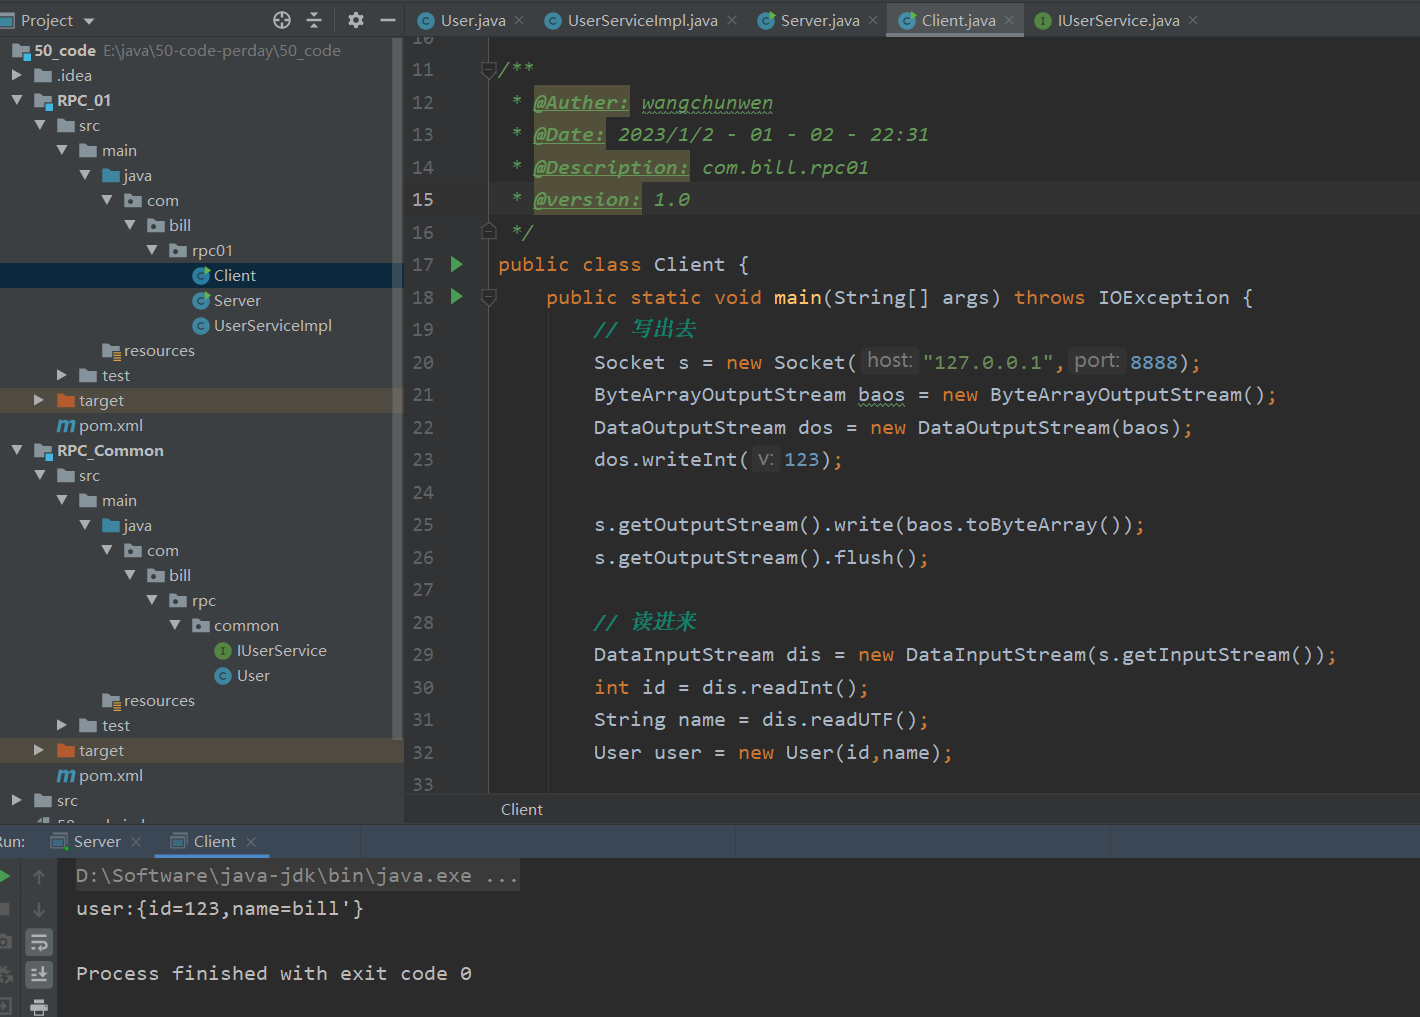Click run gutter icon beside class Client
Viewport: 1420px width, 1017px height.
point(457,264)
